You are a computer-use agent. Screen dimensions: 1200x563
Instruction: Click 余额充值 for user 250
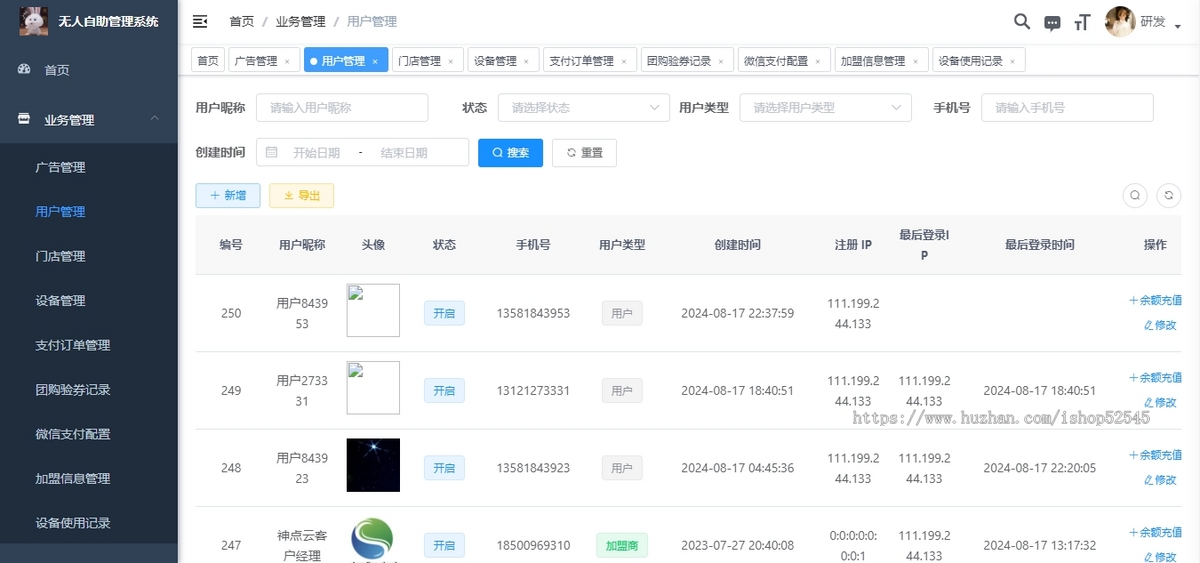1155,300
